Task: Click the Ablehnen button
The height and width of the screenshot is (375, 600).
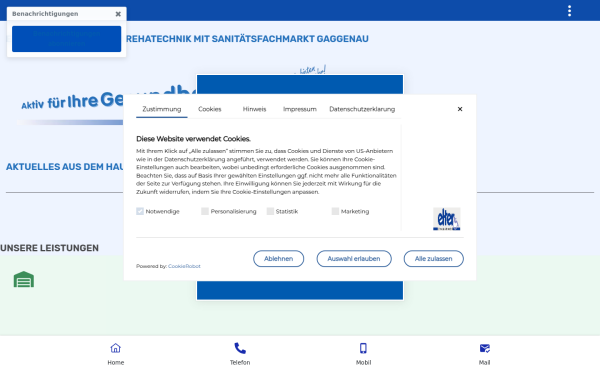Action: 279,259
